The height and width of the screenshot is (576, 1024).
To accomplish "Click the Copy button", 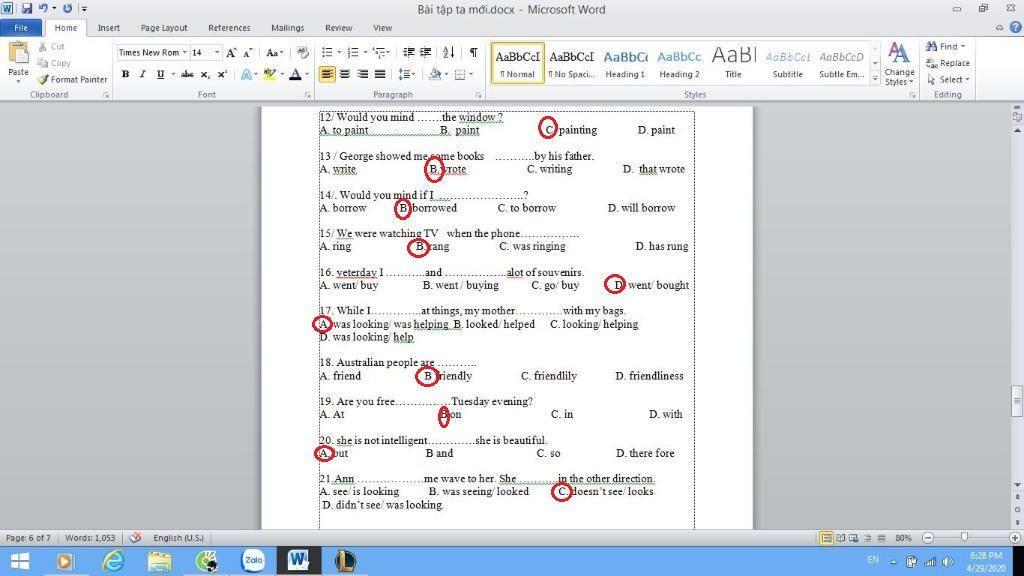I will [54, 63].
